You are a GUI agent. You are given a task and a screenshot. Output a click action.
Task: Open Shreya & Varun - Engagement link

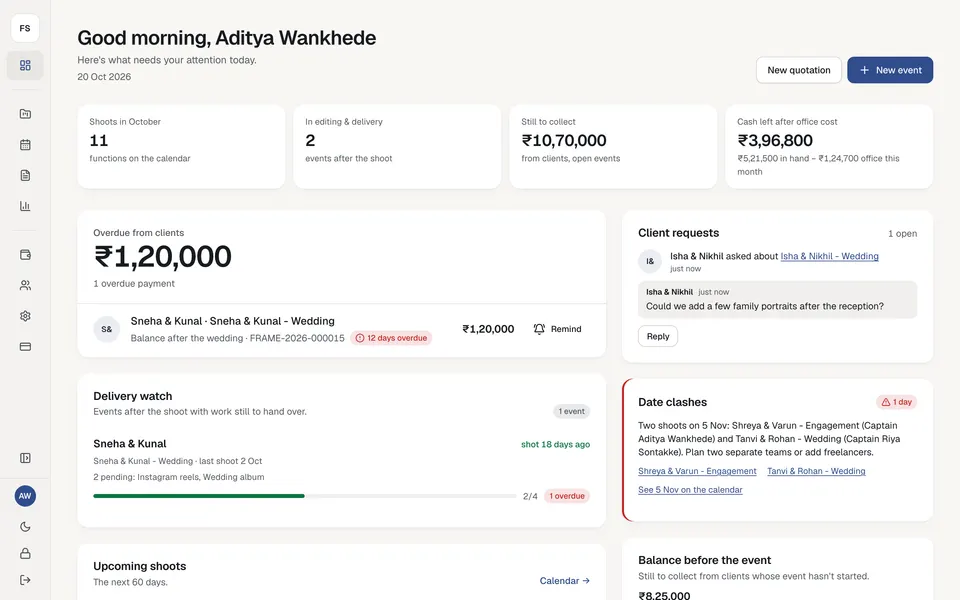click(x=697, y=471)
